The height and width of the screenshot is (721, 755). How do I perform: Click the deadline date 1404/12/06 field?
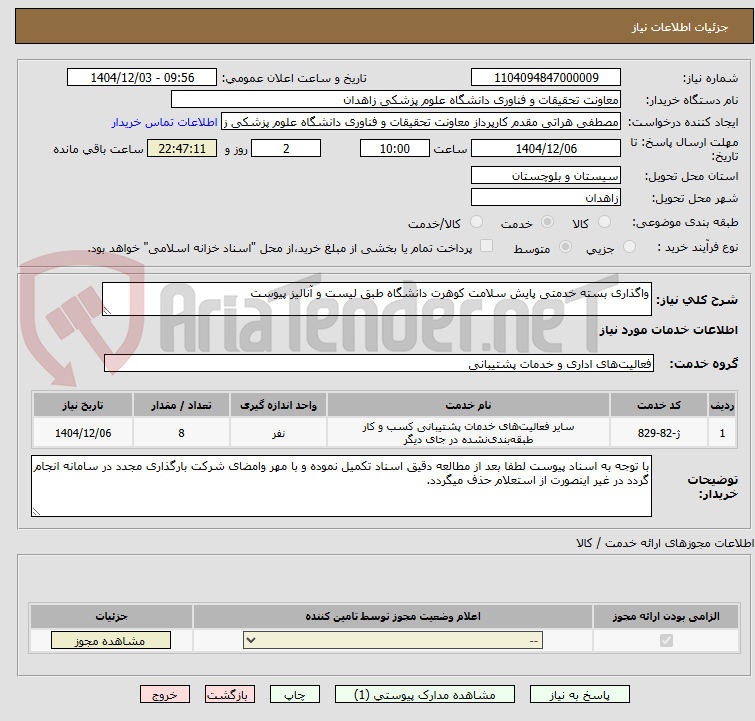[546, 148]
